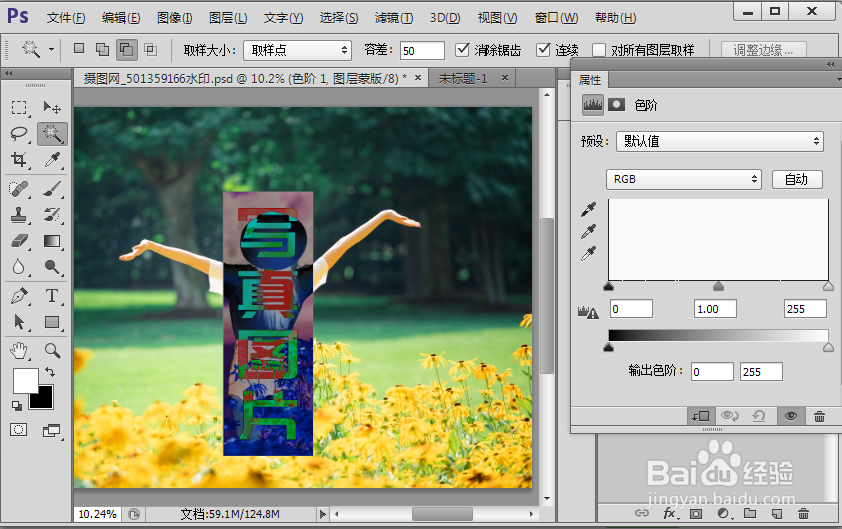
Task: Toggle Quick Mask mode
Action: [19, 430]
